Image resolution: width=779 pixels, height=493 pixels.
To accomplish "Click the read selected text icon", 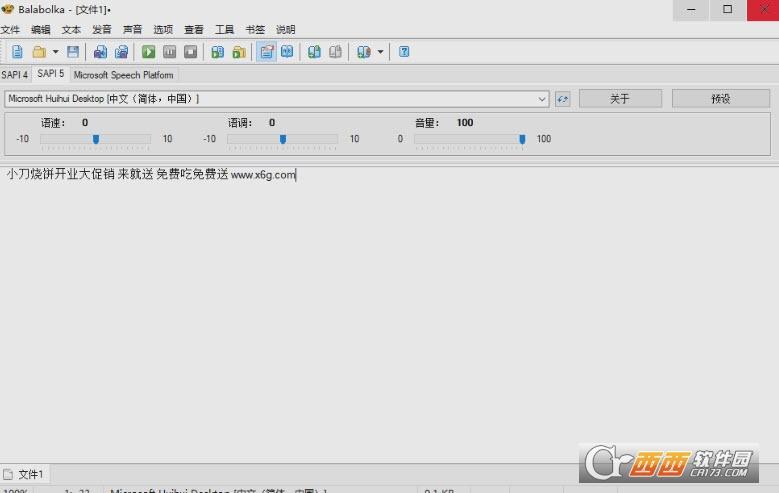I will tap(217, 52).
